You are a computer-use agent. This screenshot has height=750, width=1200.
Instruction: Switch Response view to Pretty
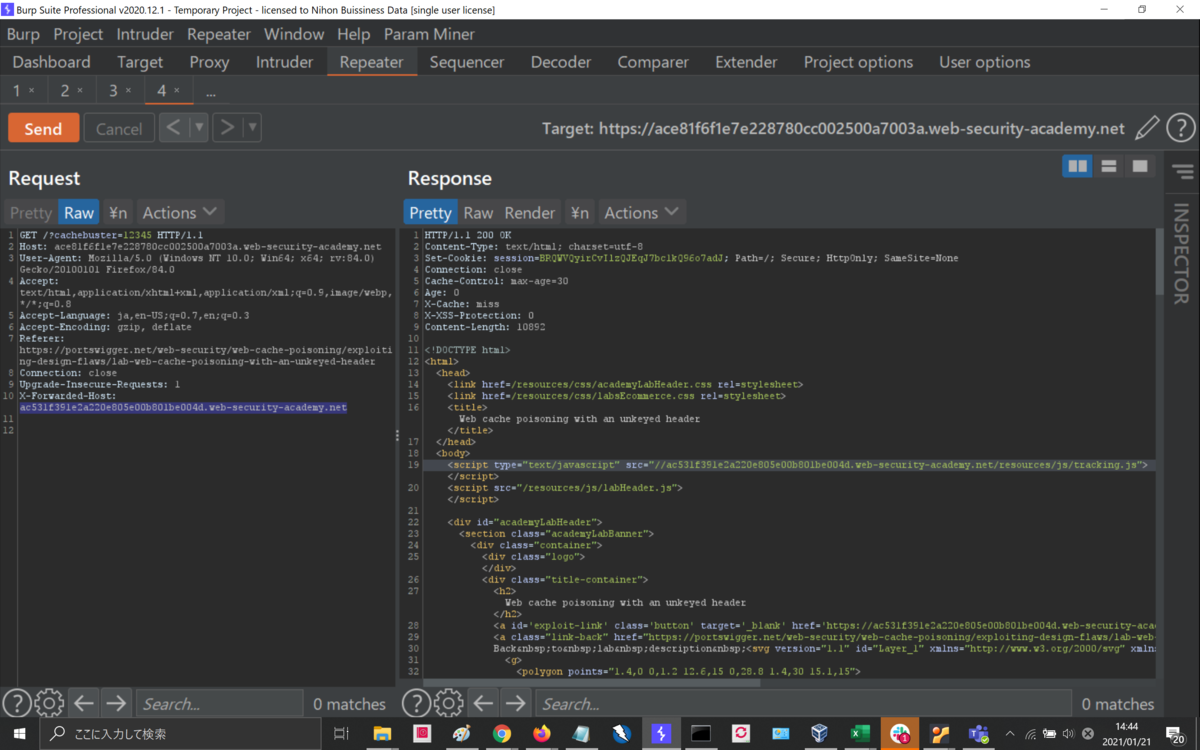[430, 212]
